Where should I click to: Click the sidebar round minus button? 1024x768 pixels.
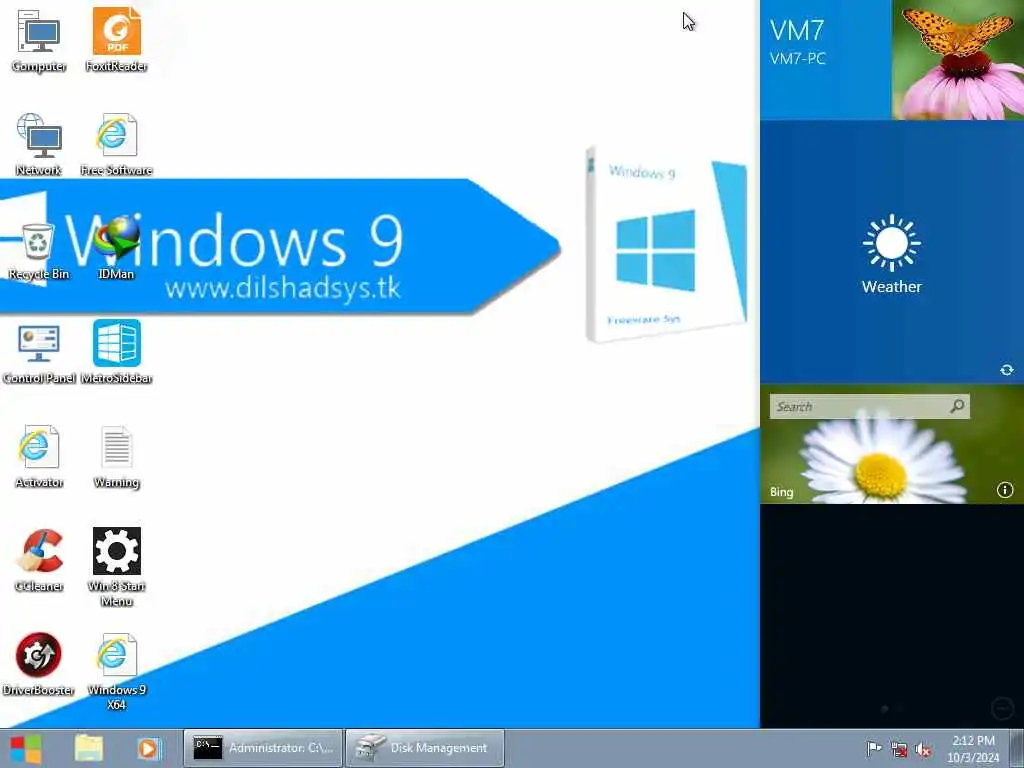click(x=1002, y=708)
